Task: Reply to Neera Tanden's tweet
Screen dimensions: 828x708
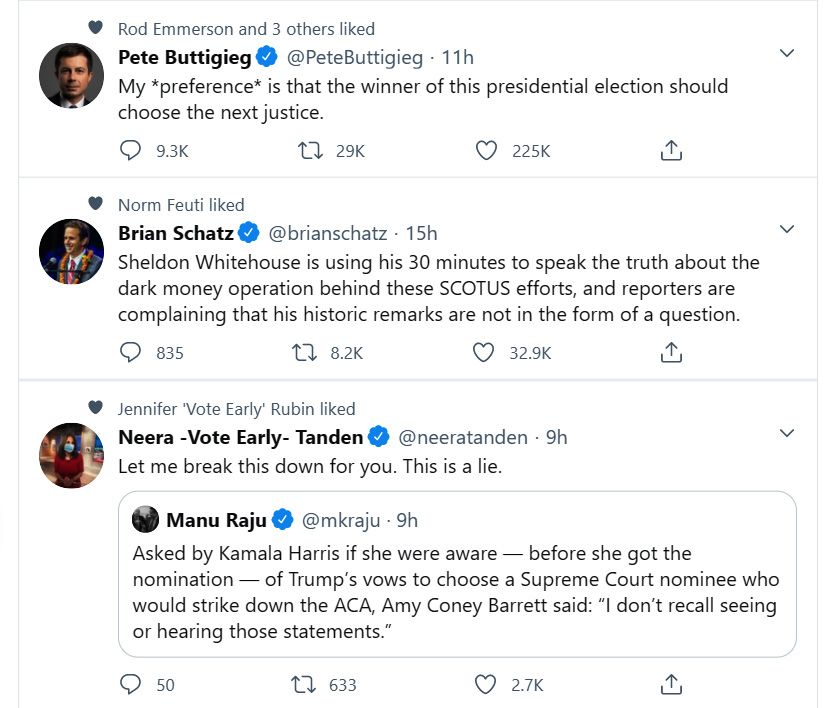Action: point(131,684)
